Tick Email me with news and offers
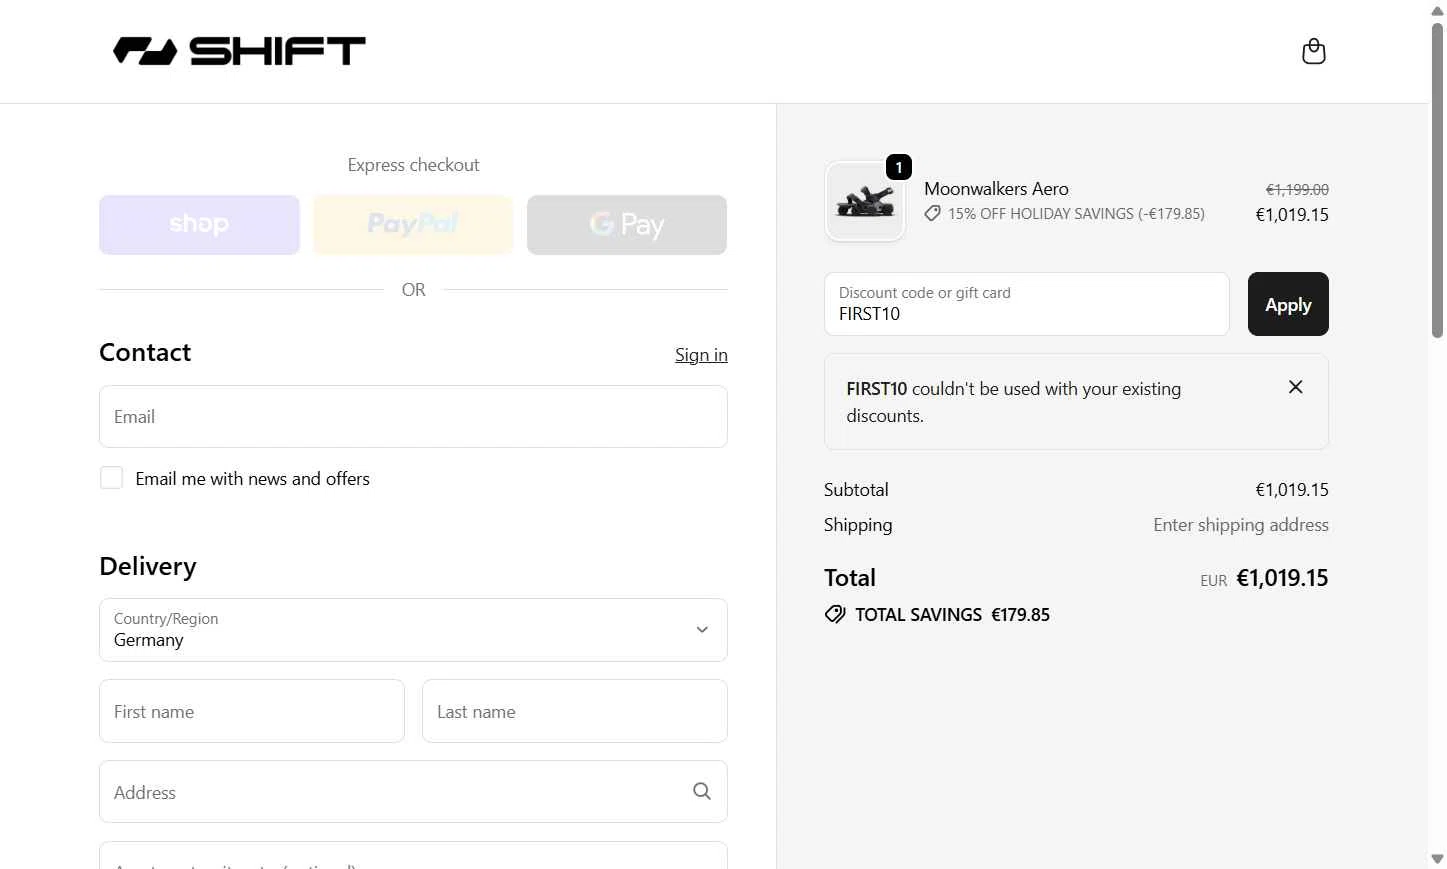 (x=111, y=478)
